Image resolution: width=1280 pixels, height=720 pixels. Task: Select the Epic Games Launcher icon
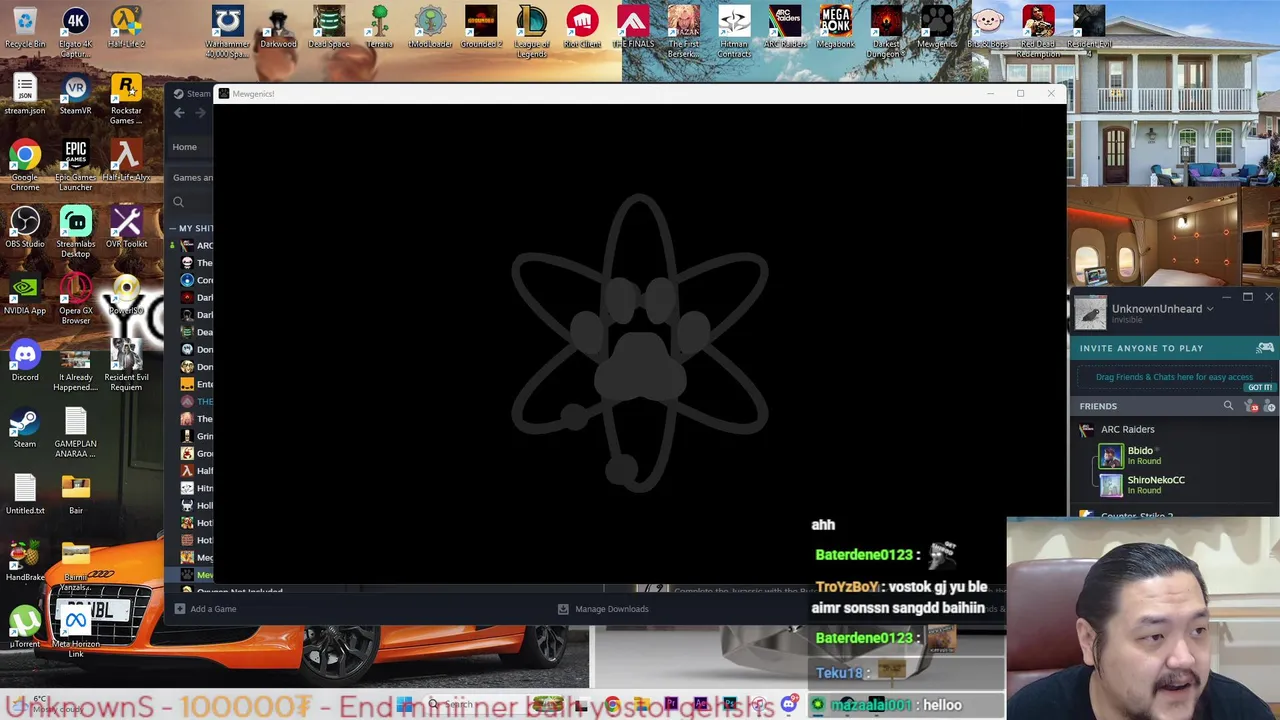tap(75, 166)
